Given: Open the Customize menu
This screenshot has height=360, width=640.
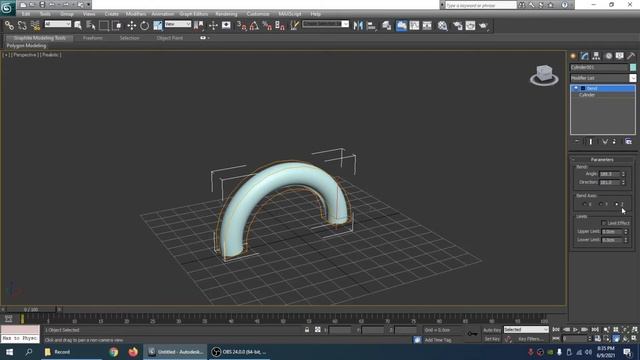Looking at the screenshot, I should point(258,14).
